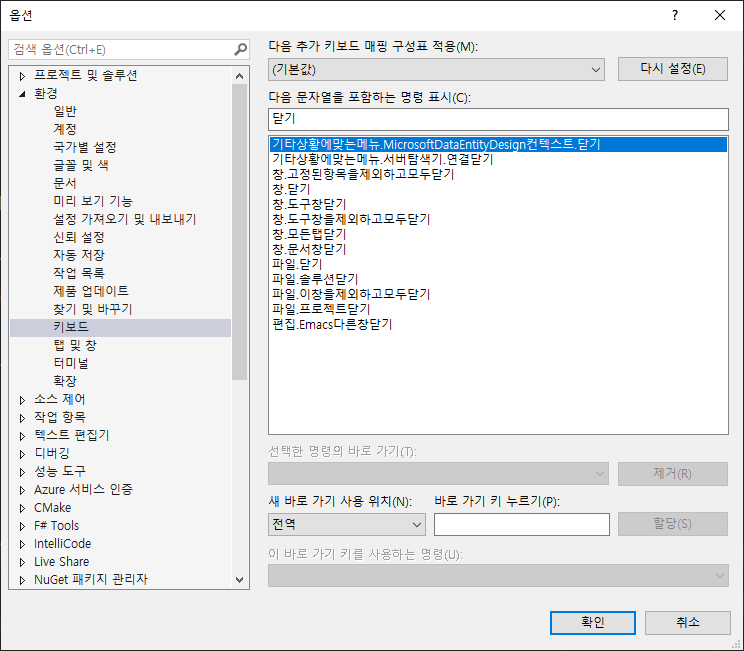Select 계정 in the tree
This screenshot has width=744, height=651.
click(x=65, y=129)
